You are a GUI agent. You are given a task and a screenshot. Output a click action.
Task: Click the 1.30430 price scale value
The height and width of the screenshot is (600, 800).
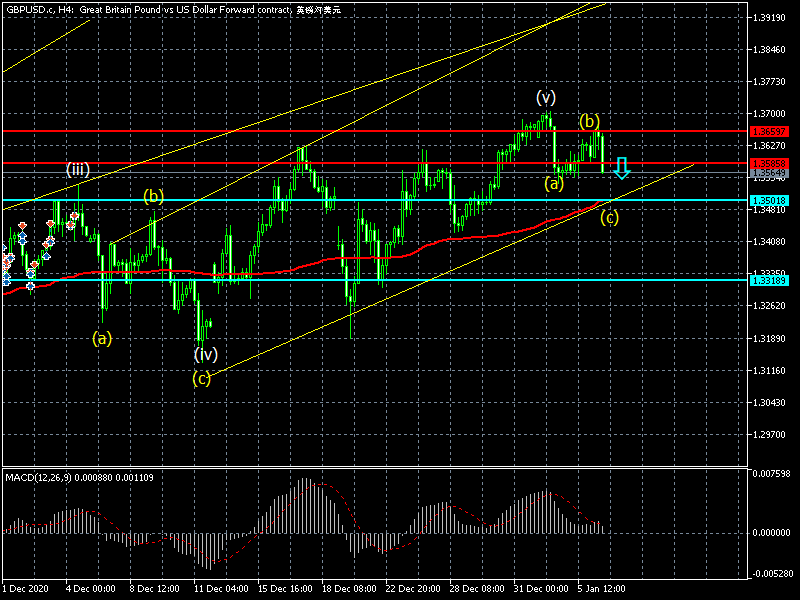pyautogui.click(x=769, y=403)
